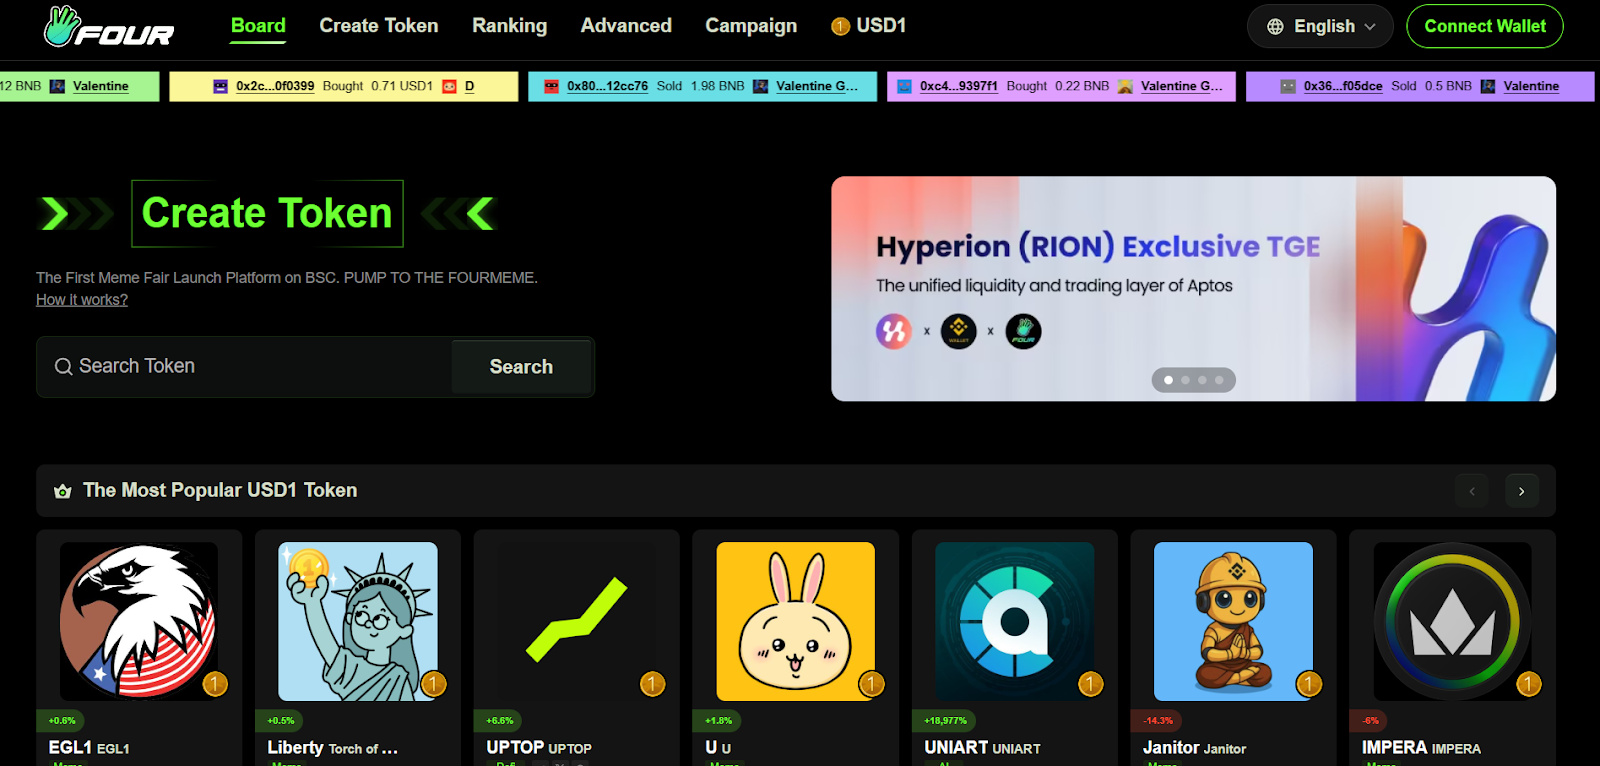Click the red avatar icon beside 0x80...12cc76
Viewport: 1600px width, 766px height.
coord(551,86)
